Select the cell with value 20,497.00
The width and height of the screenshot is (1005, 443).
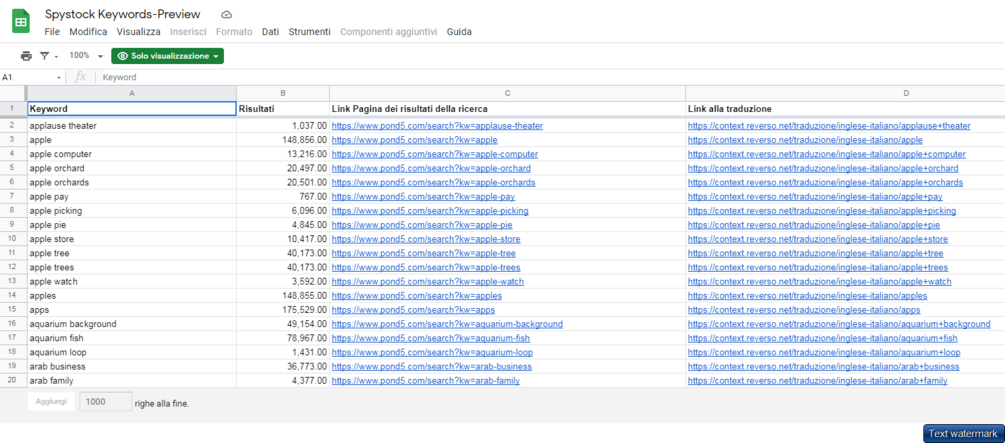pos(283,169)
